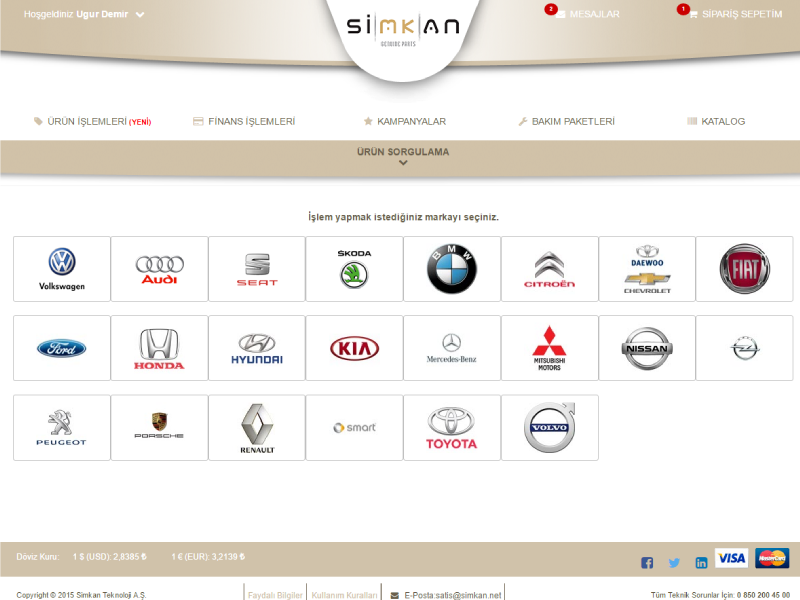Choose the BMW brand tile
This screenshot has height=600, width=800.
(452, 269)
